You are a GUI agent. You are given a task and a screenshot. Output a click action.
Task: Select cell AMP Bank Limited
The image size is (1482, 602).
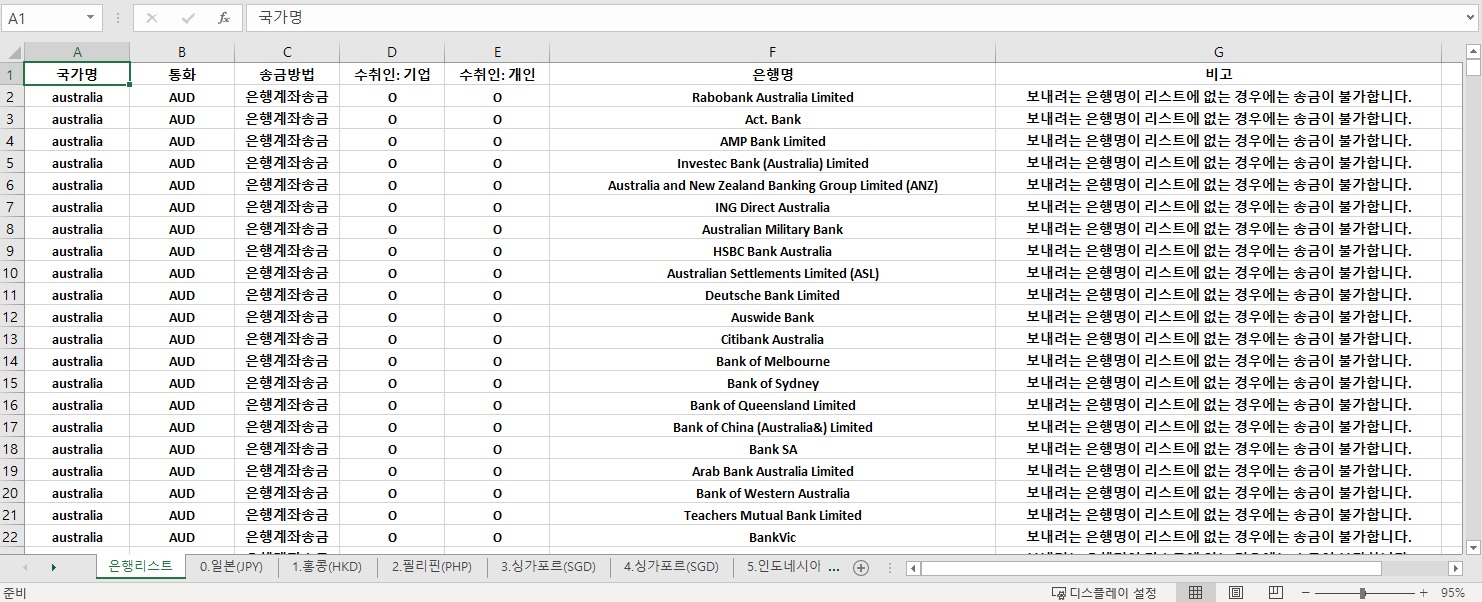coord(773,141)
